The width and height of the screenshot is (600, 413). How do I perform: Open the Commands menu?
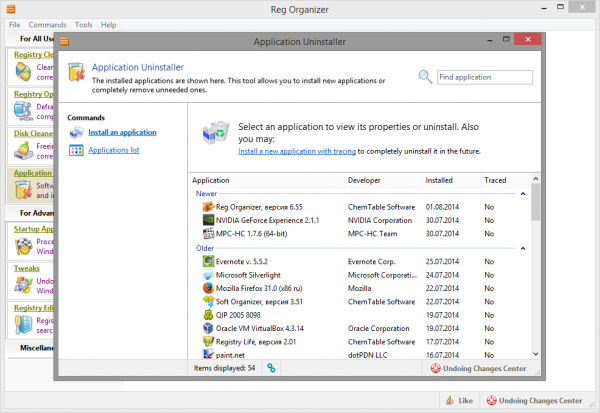pos(47,25)
